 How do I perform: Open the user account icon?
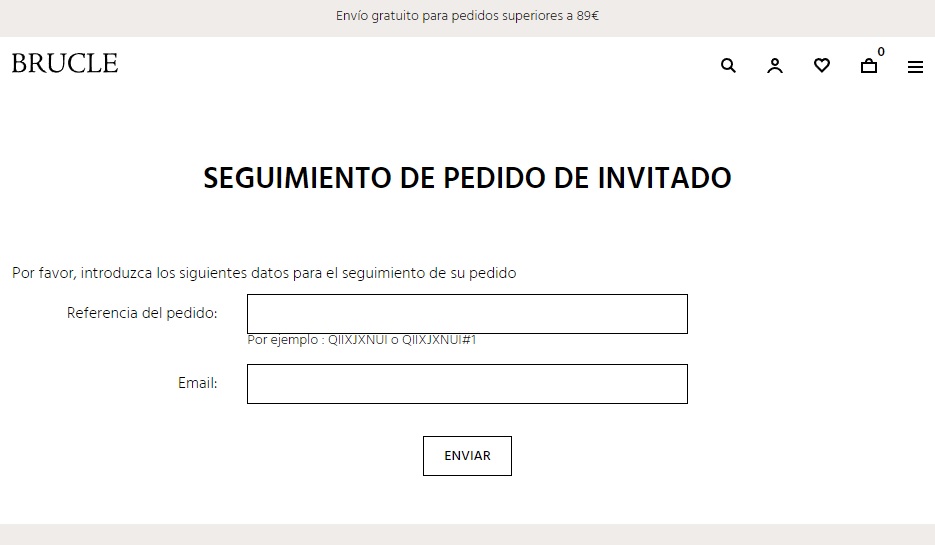775,66
